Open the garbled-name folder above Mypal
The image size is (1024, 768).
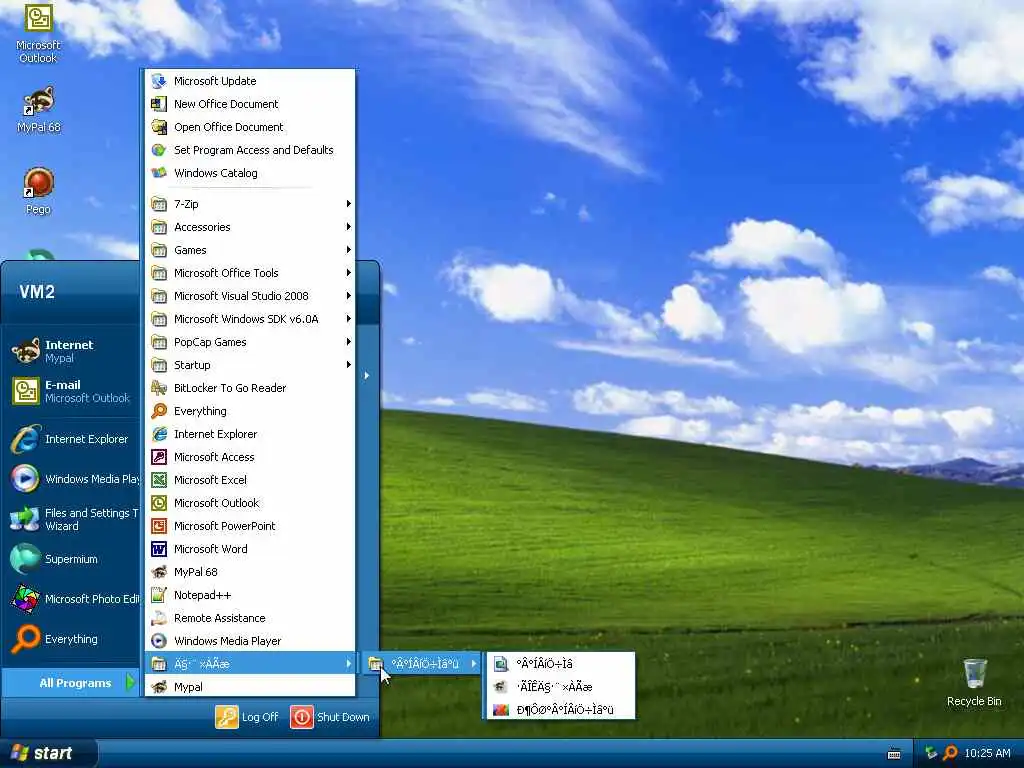point(250,664)
